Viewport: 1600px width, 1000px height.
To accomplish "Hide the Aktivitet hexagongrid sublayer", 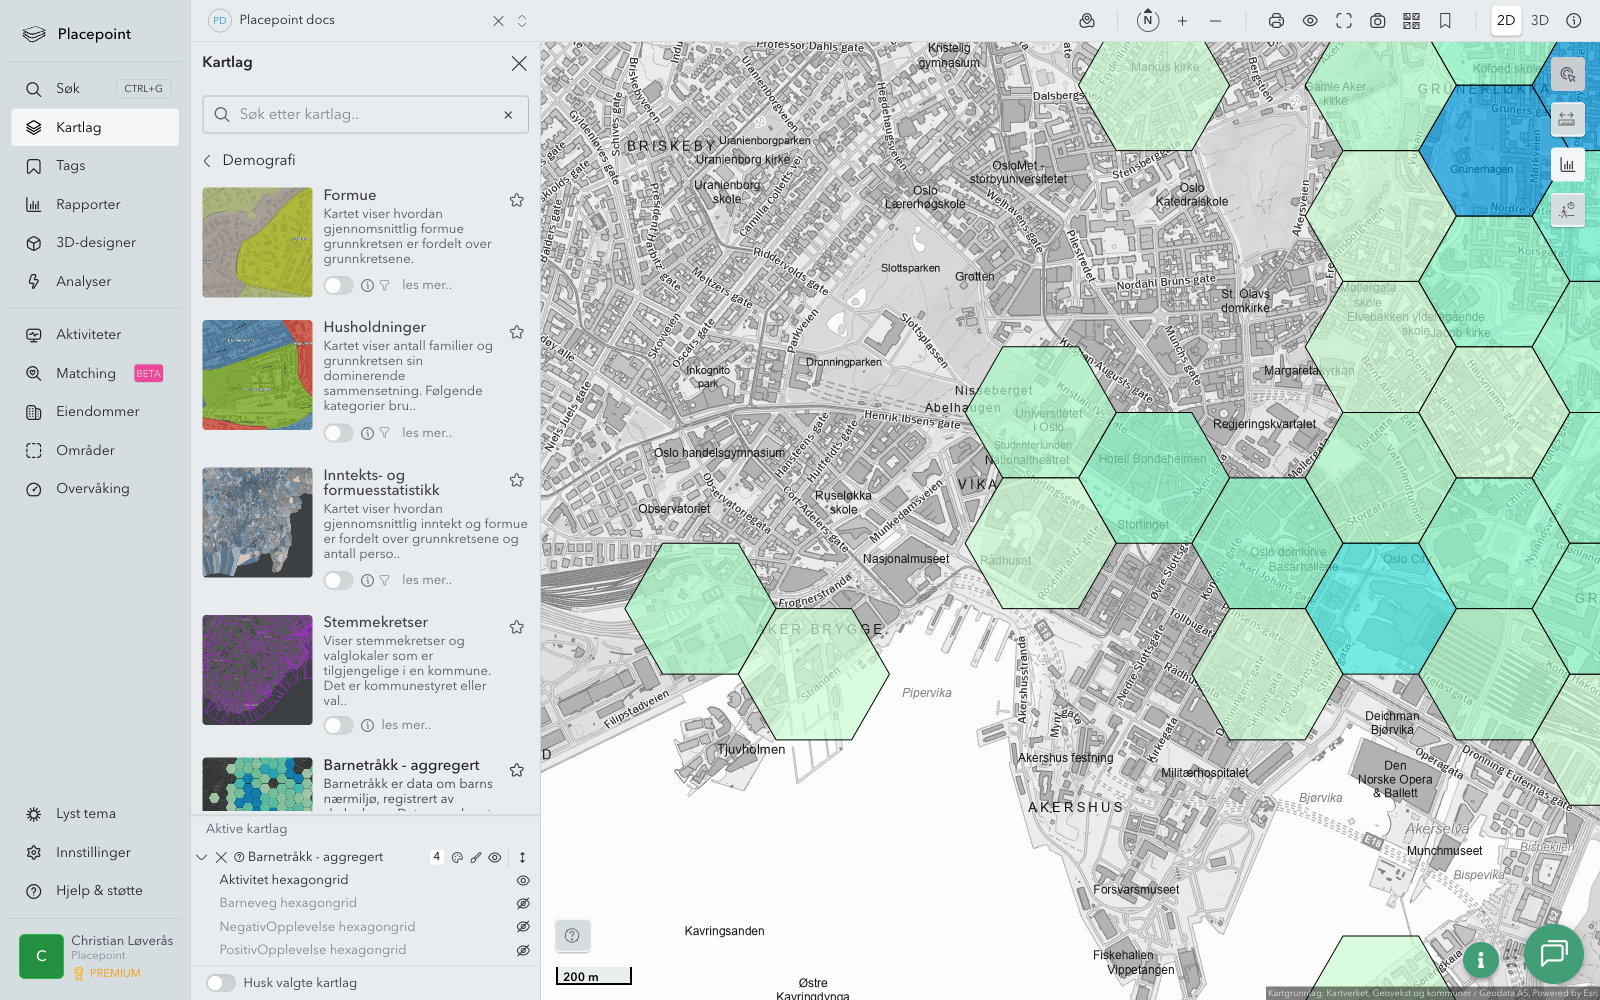I will [522, 880].
